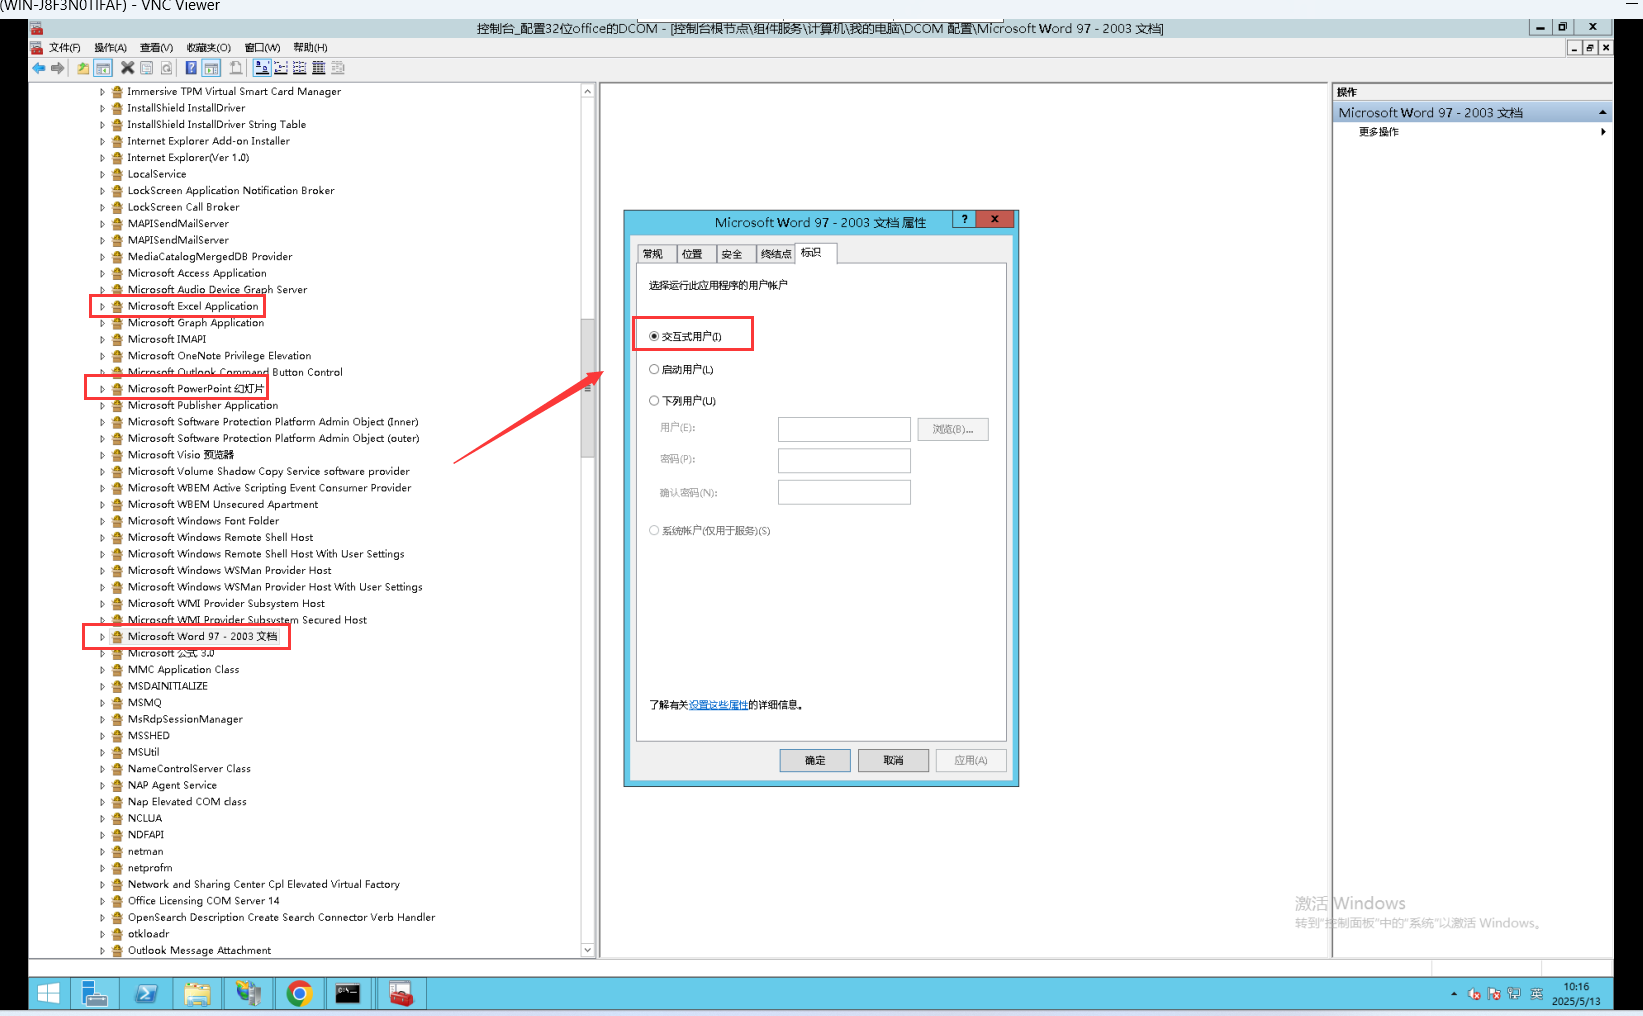Open the 收藏夹(O) menu
Image resolution: width=1643 pixels, height=1016 pixels.
click(x=208, y=48)
